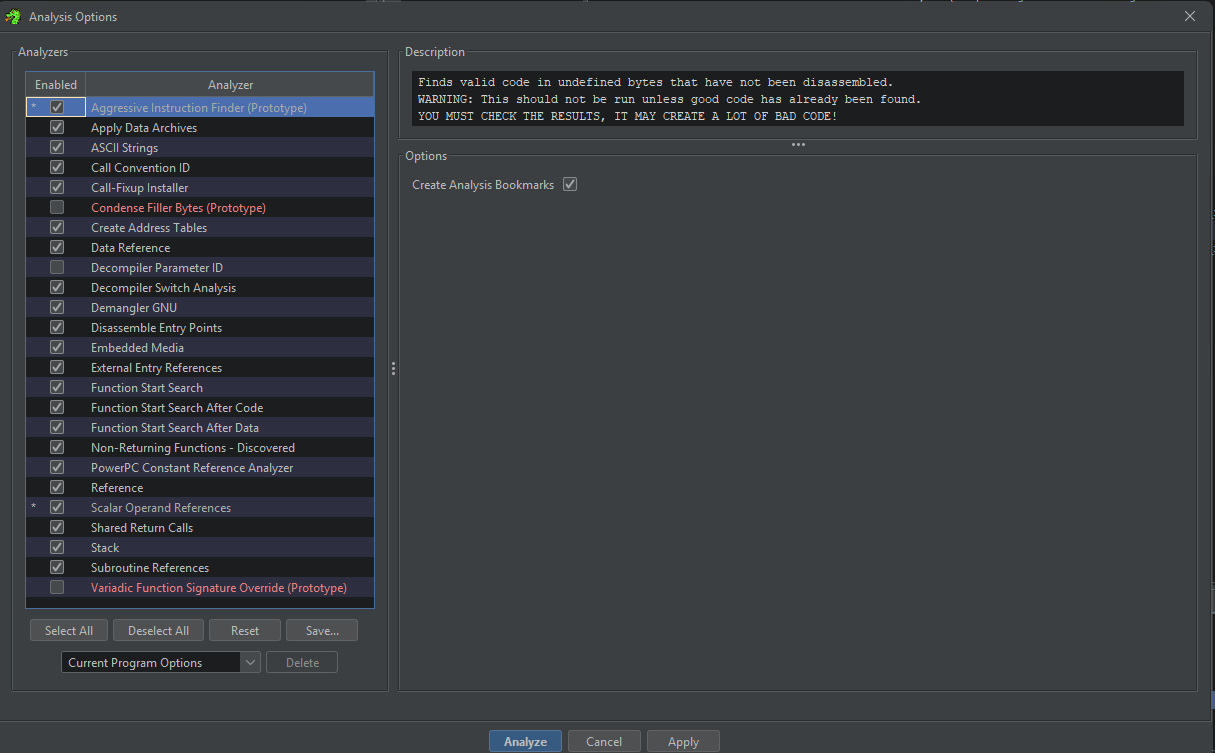Click the Ghidra dragon icon in the title bar
This screenshot has width=1215, height=753.
coord(12,16)
